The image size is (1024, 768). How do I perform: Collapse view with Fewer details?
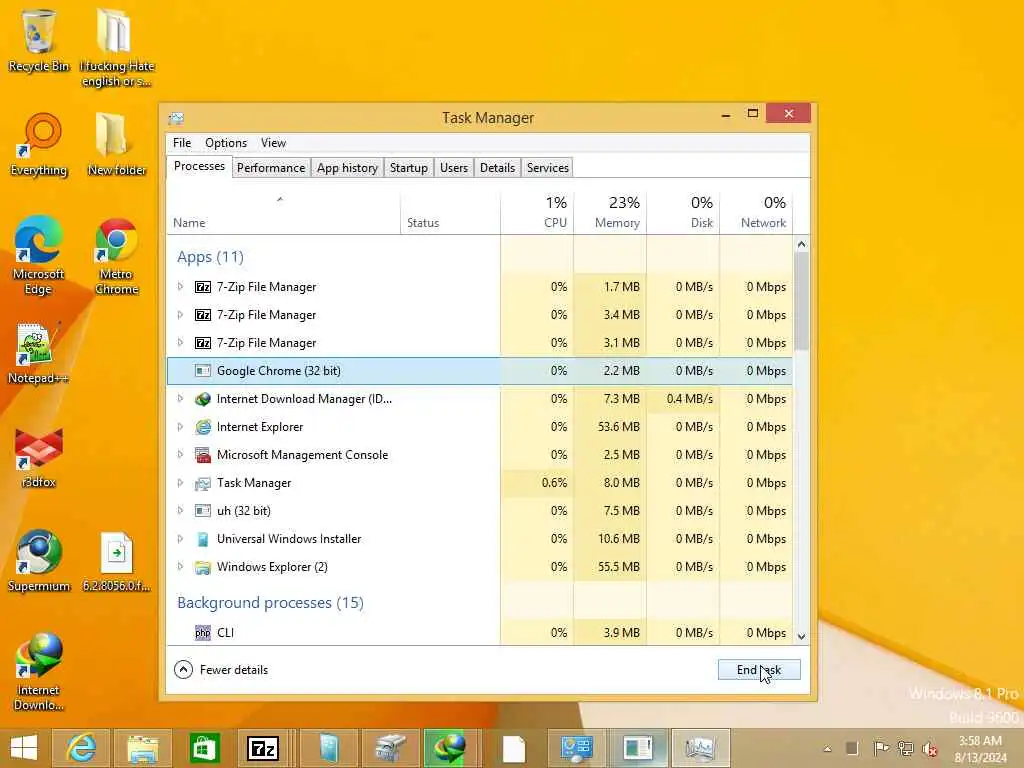click(x=221, y=670)
